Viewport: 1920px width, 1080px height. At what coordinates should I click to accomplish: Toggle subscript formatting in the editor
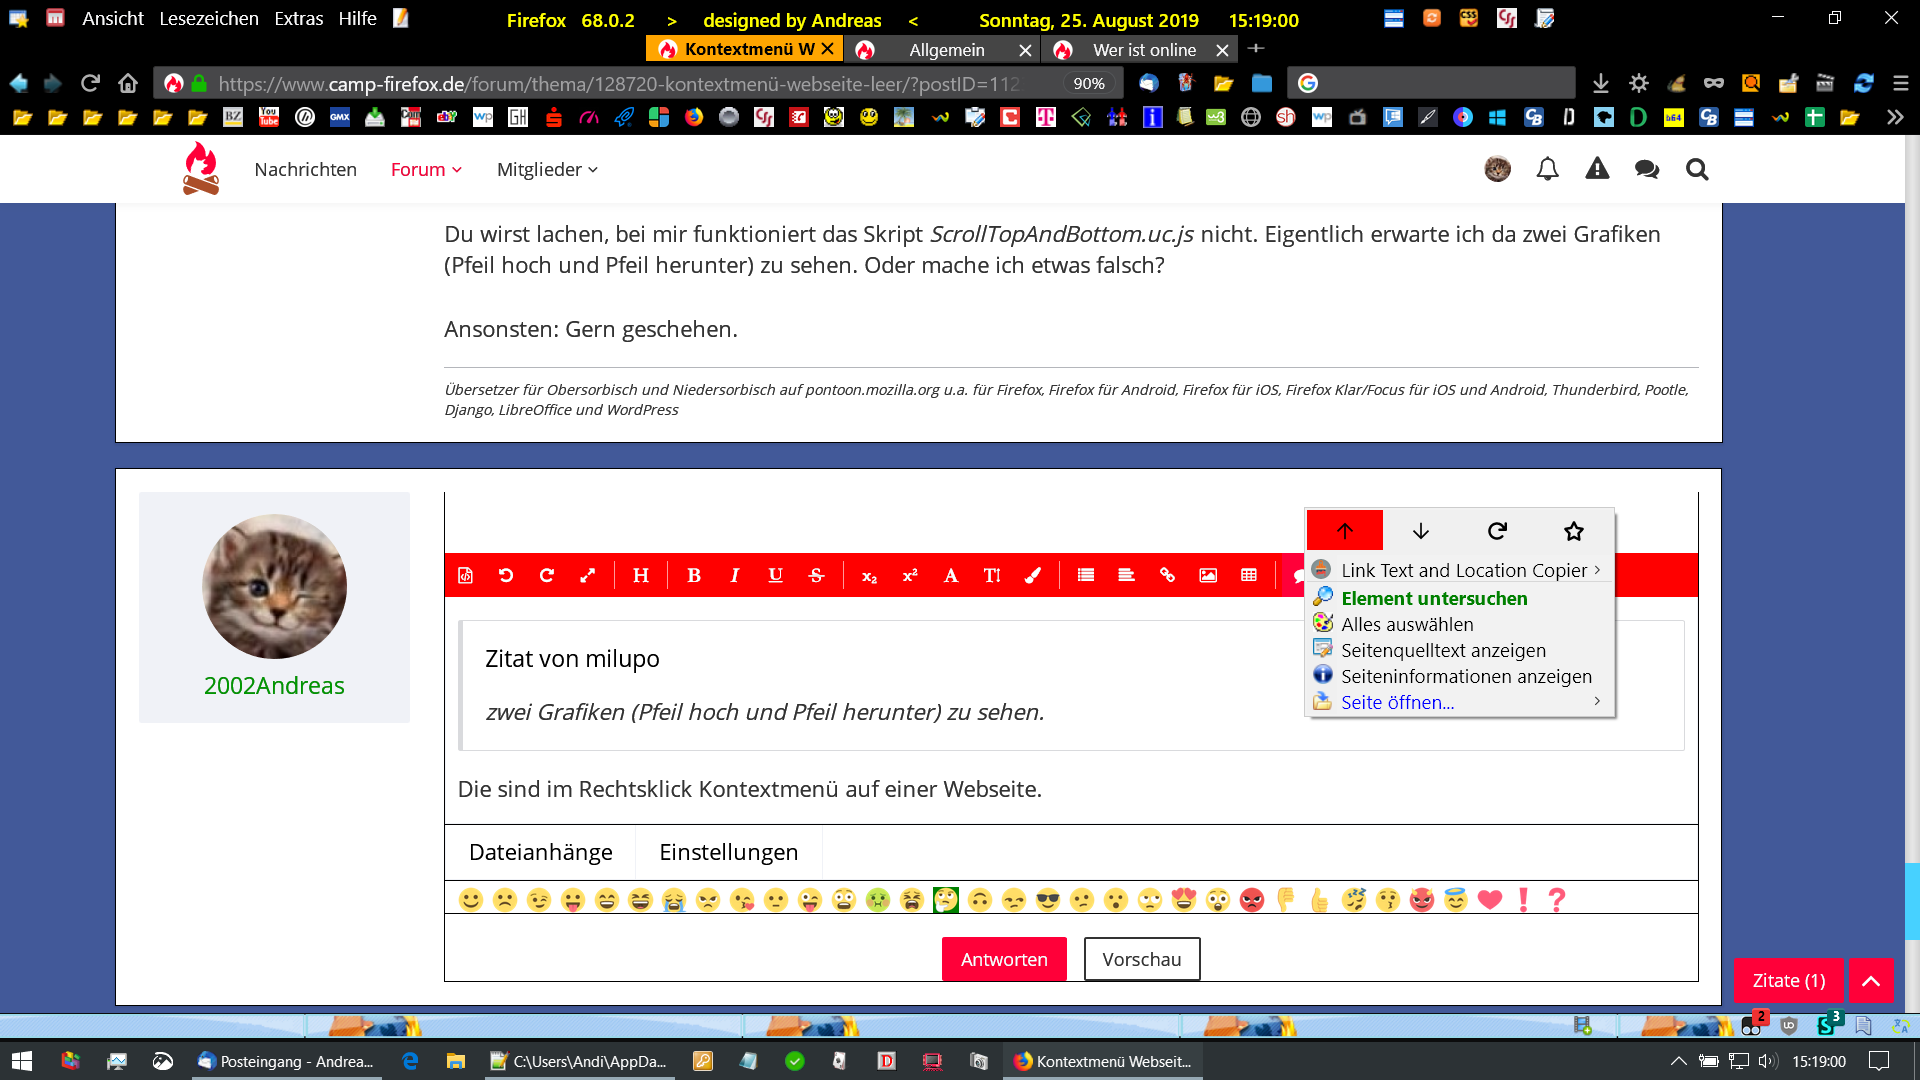[869, 576]
